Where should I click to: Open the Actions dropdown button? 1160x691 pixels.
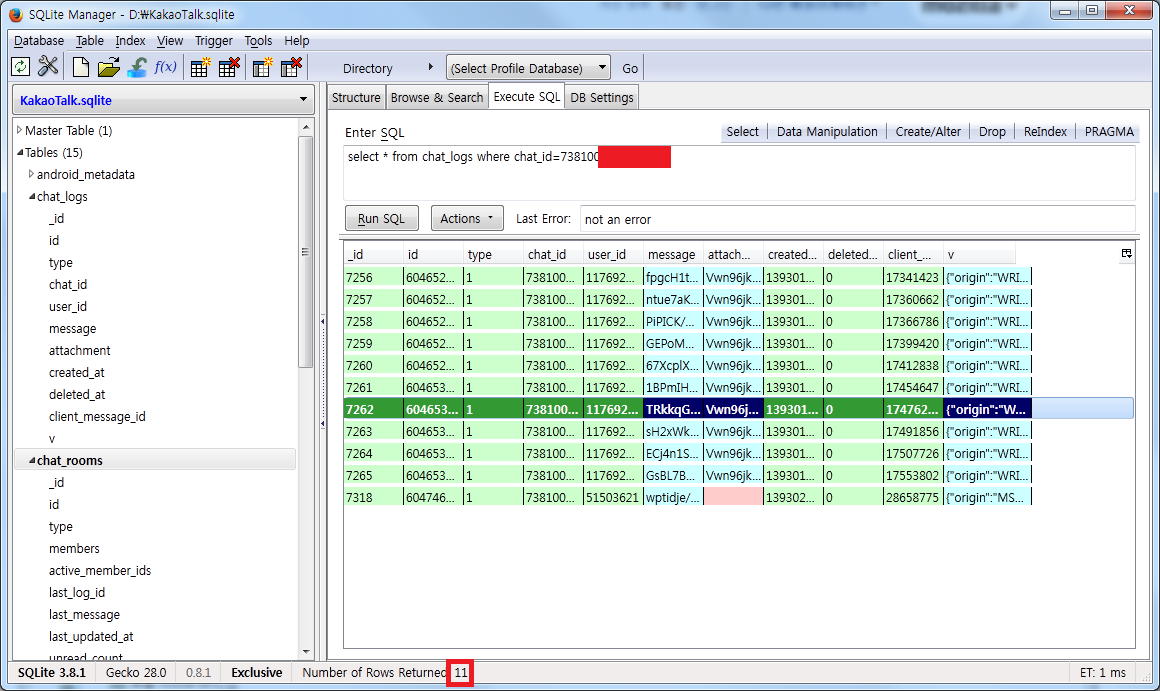(x=467, y=218)
